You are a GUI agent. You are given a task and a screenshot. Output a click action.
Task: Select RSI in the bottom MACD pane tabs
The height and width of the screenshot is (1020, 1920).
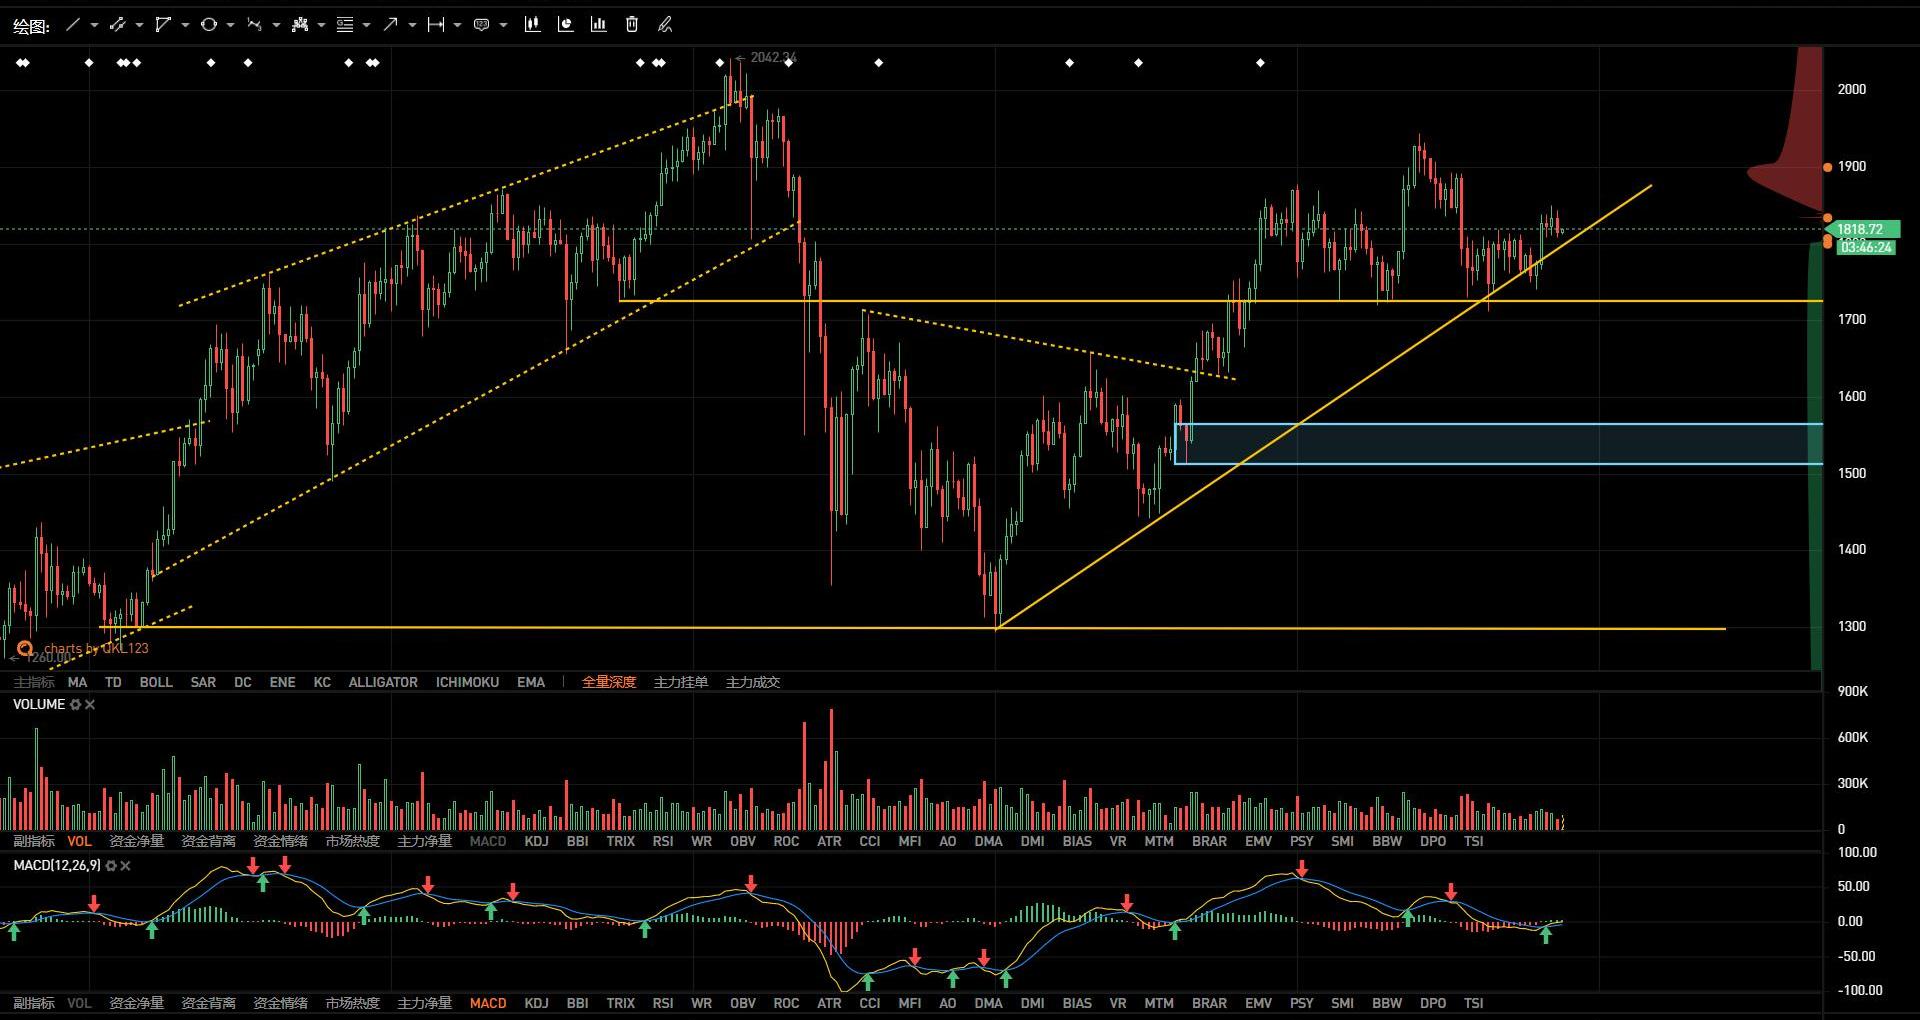point(662,1003)
